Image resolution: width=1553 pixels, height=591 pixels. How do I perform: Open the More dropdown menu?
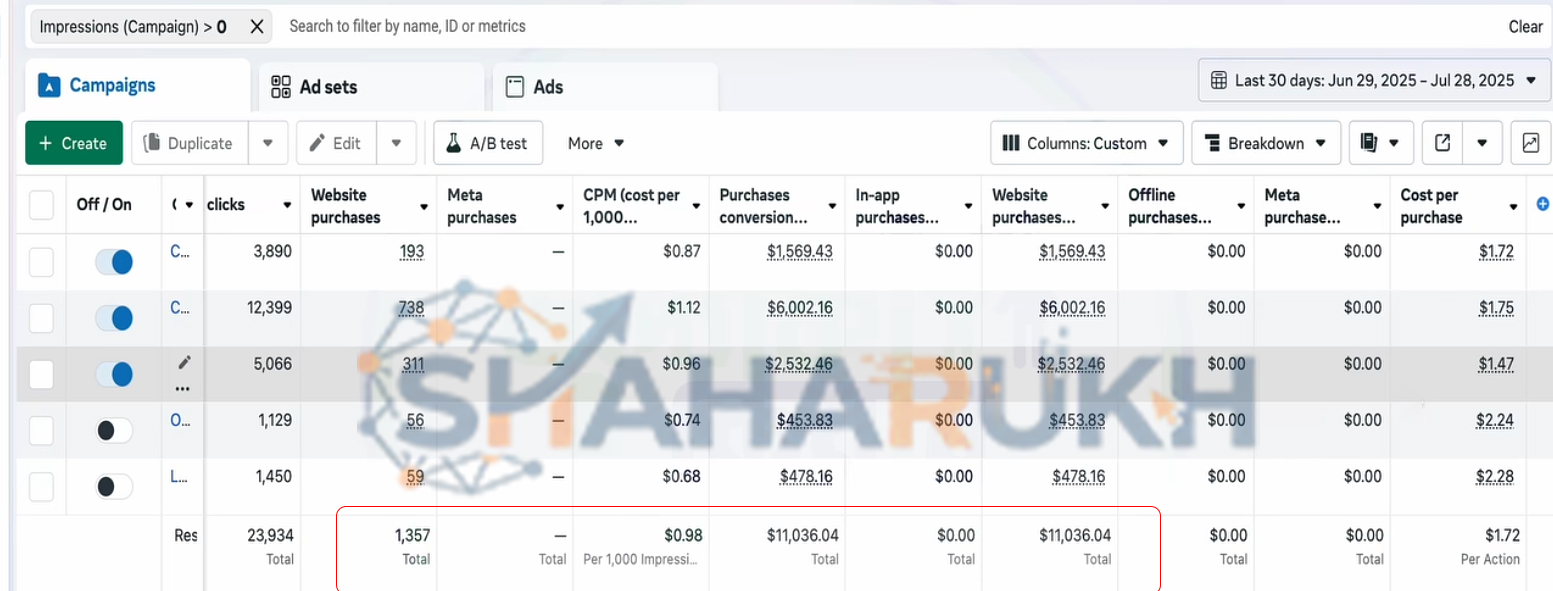click(596, 143)
